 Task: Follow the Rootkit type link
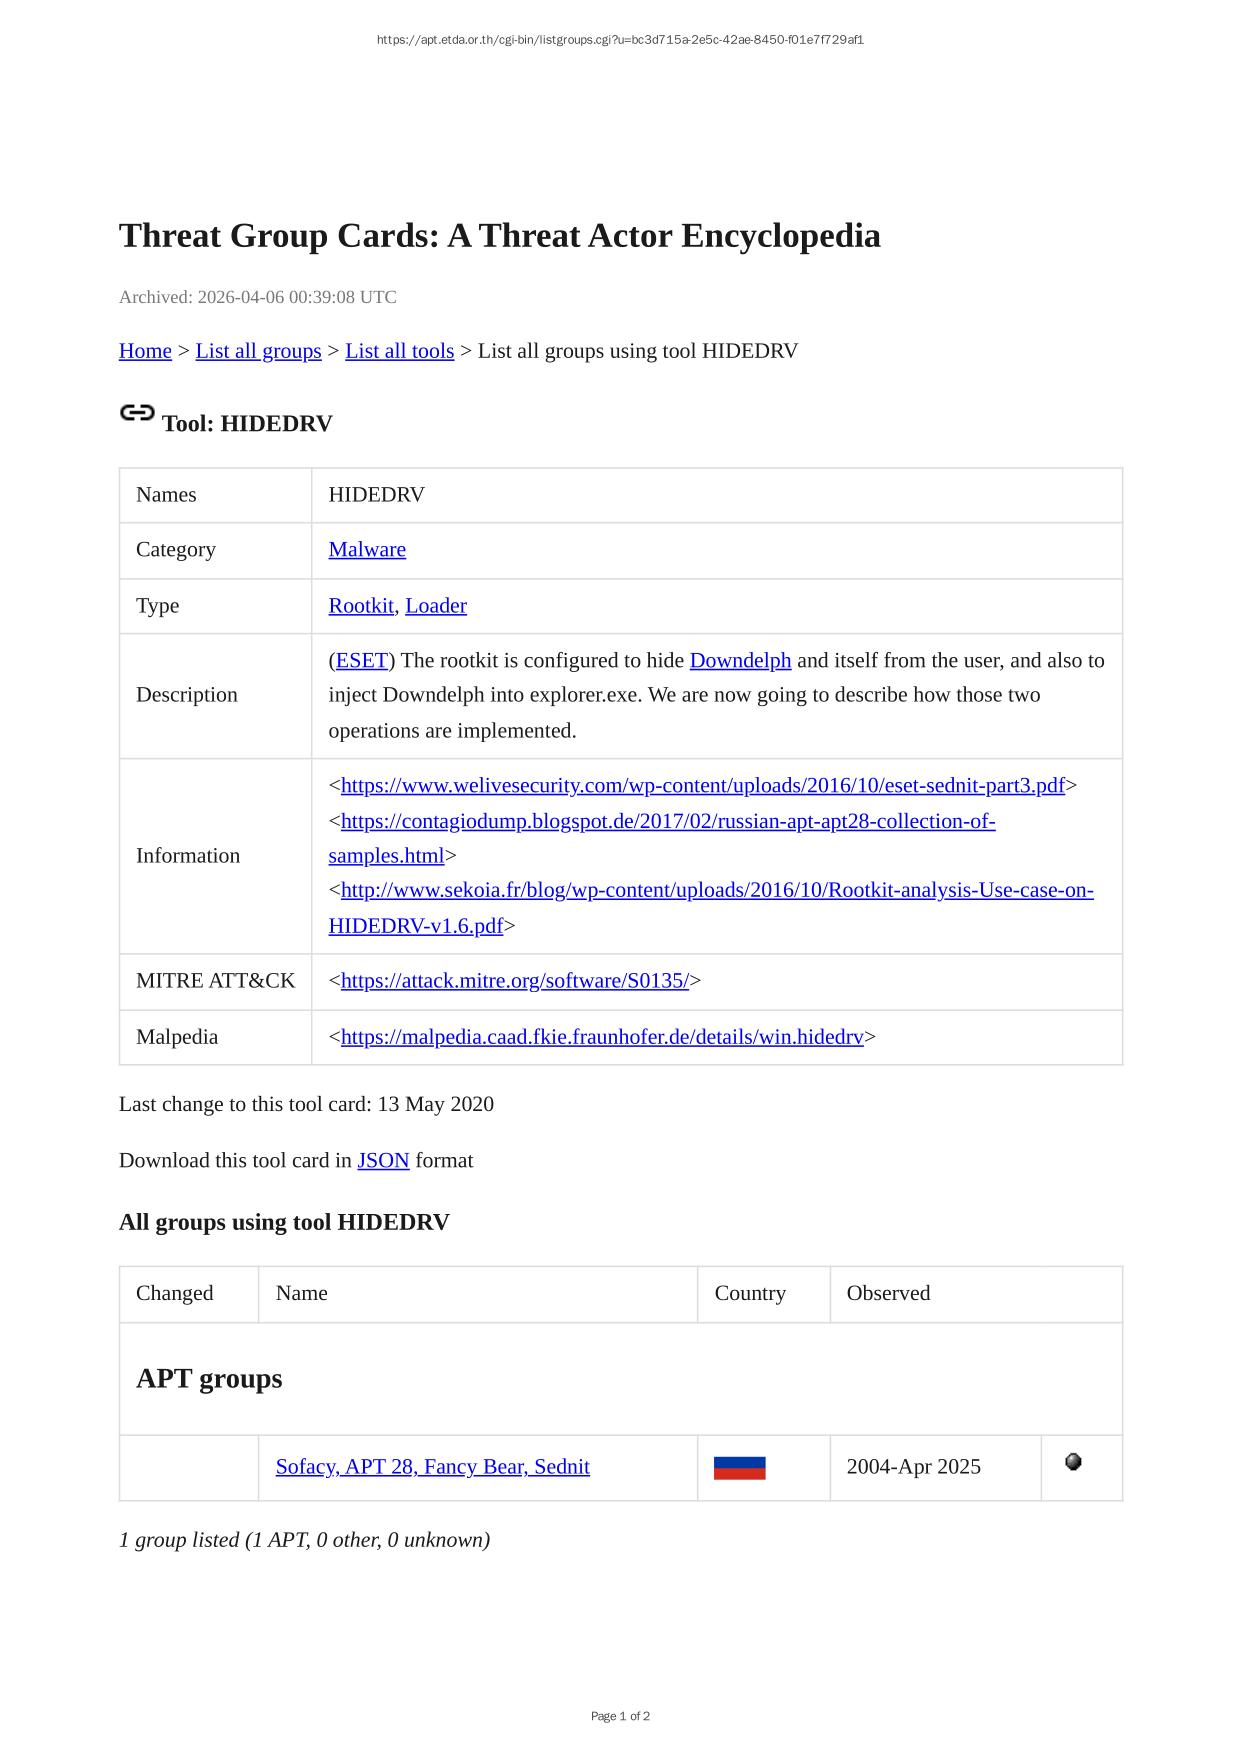pyautogui.click(x=361, y=606)
